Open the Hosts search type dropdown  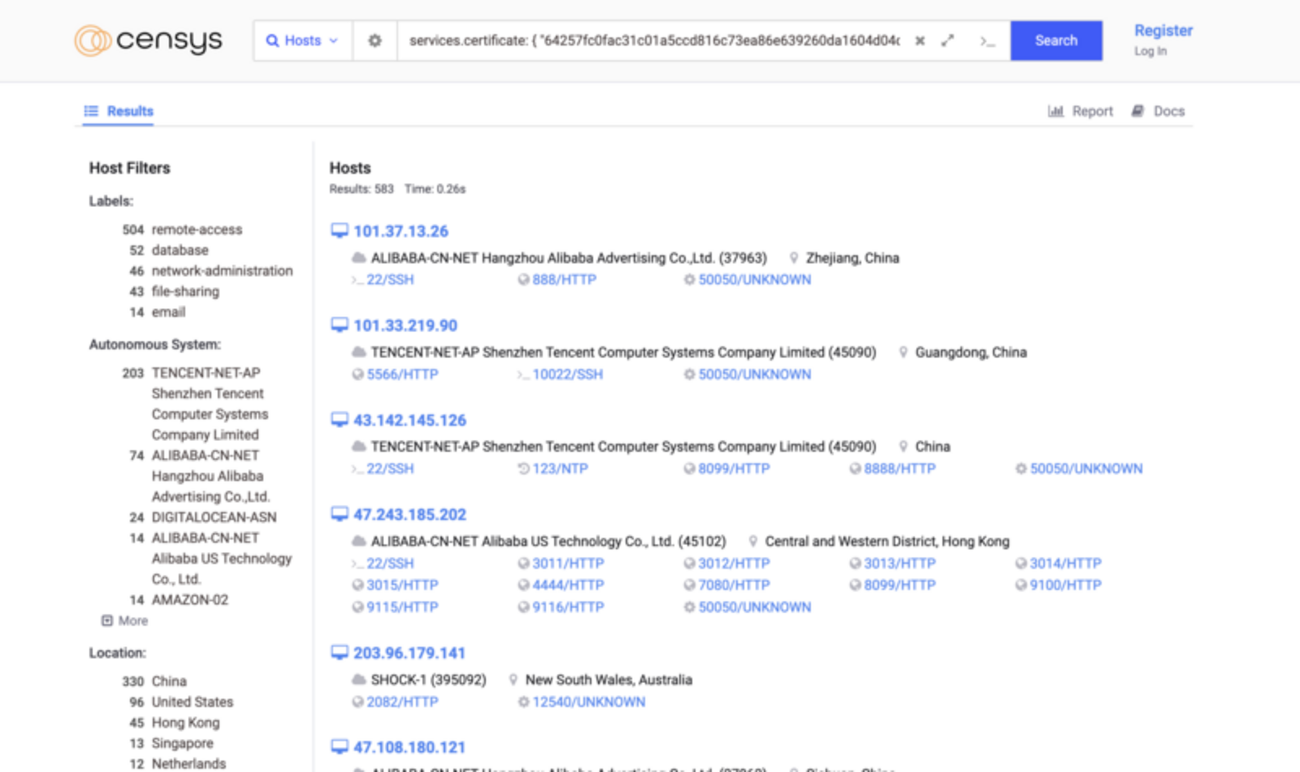(x=302, y=41)
